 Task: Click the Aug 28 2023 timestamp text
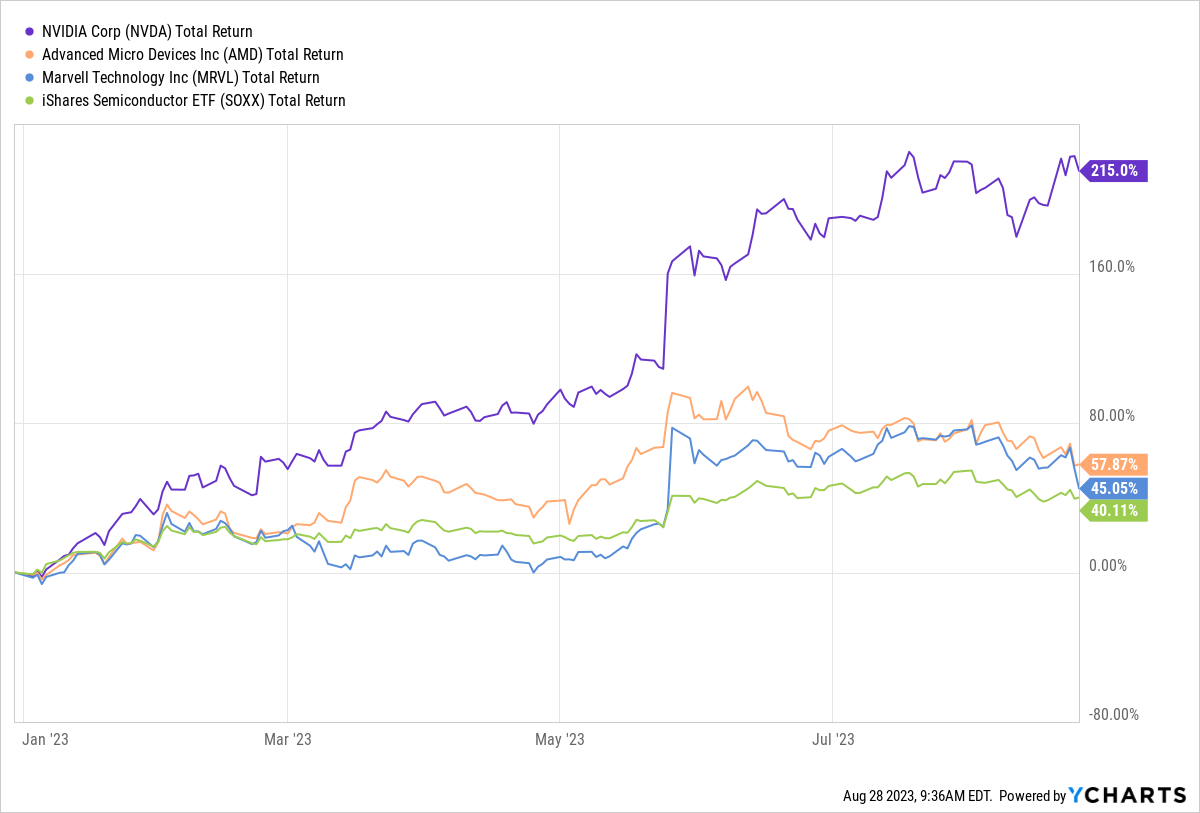pos(917,796)
